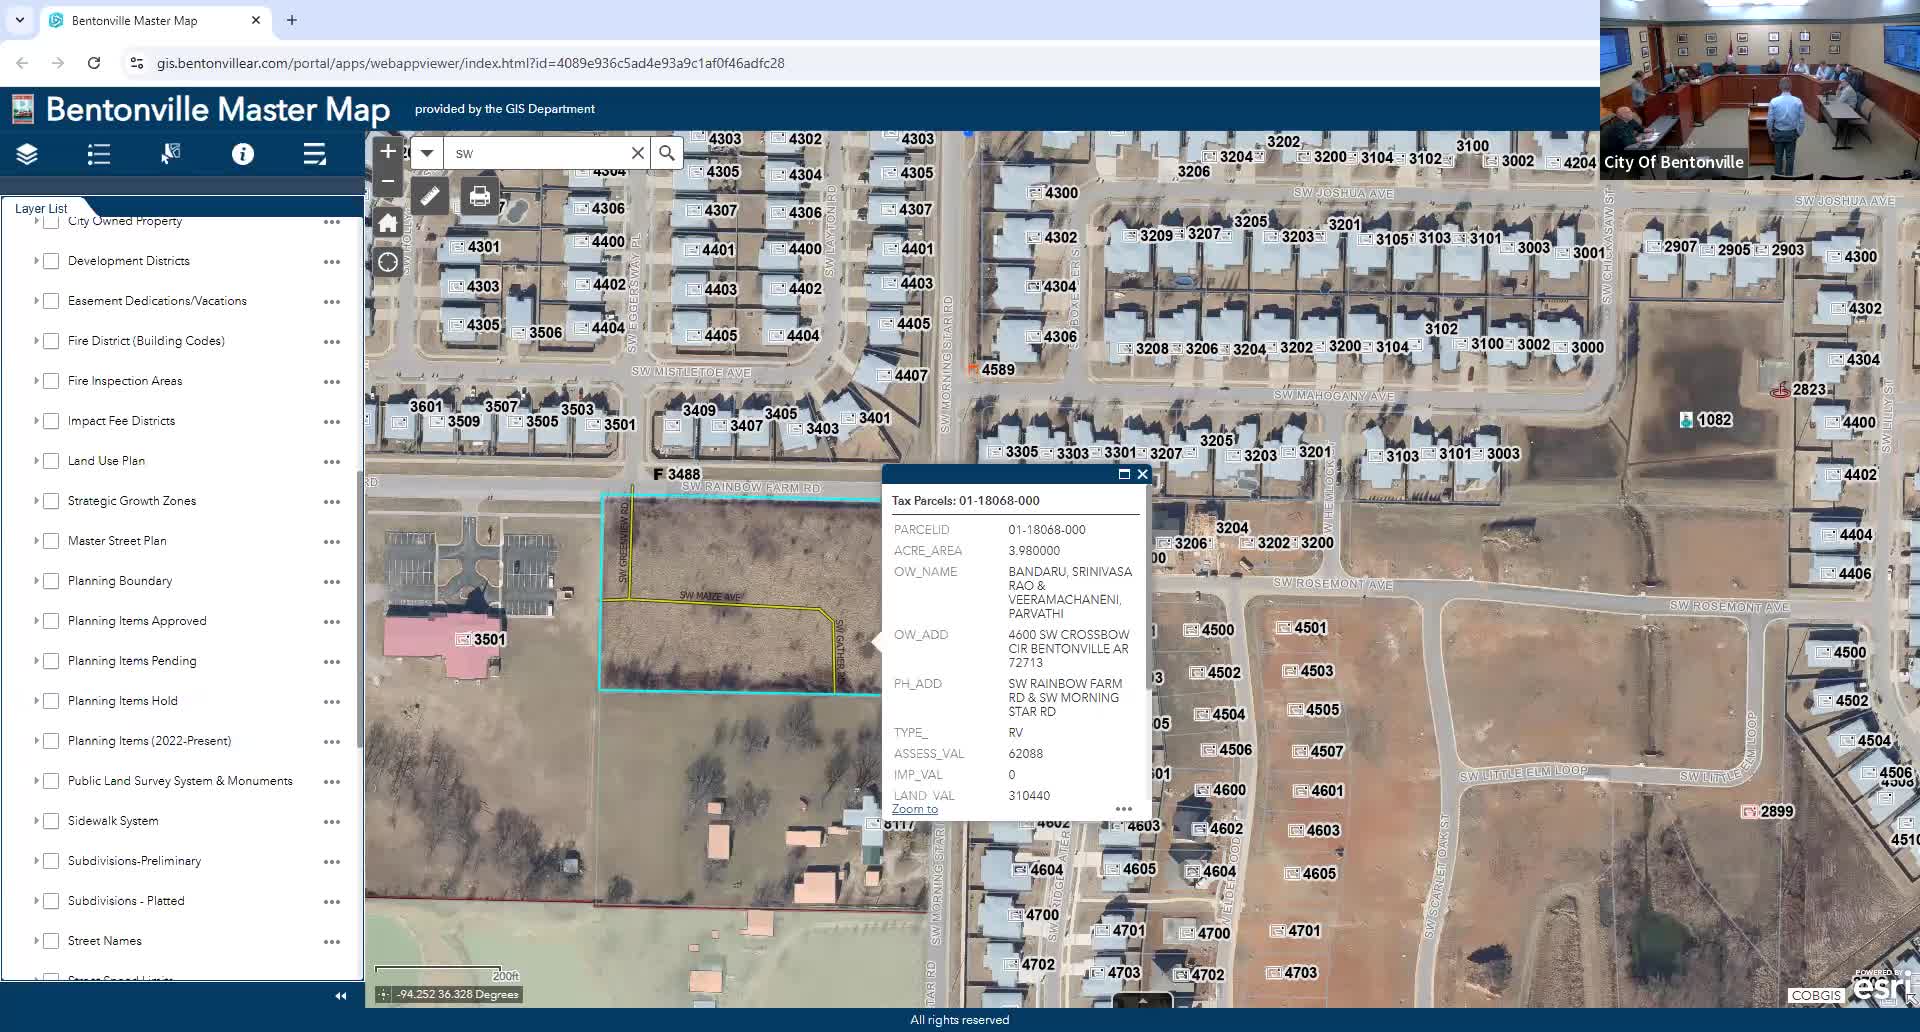Check the Land Use Plan layer
Image resolution: width=1920 pixels, height=1032 pixels.
pos(51,461)
